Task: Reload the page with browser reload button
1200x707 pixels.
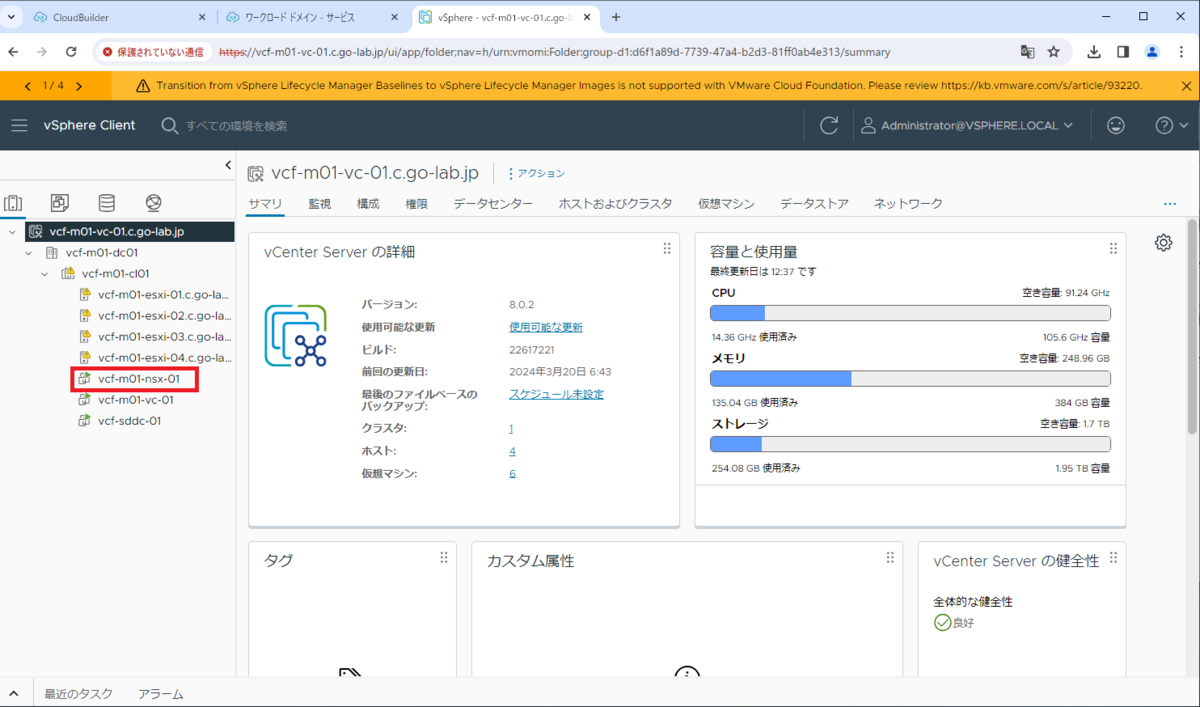Action: (71, 51)
